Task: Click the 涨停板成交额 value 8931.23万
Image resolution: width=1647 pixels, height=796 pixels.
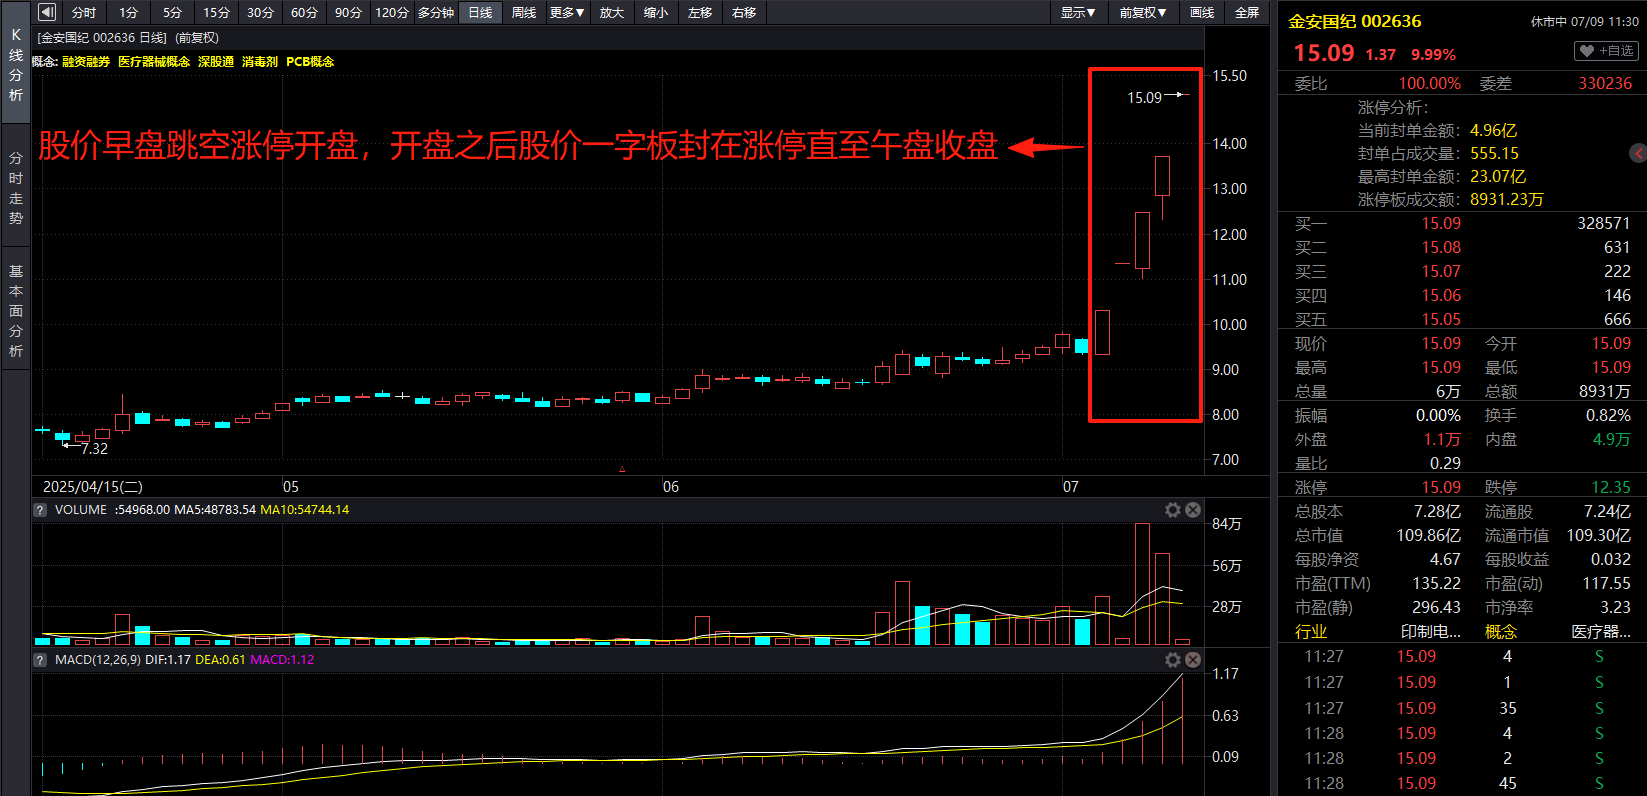Action: [1507, 200]
